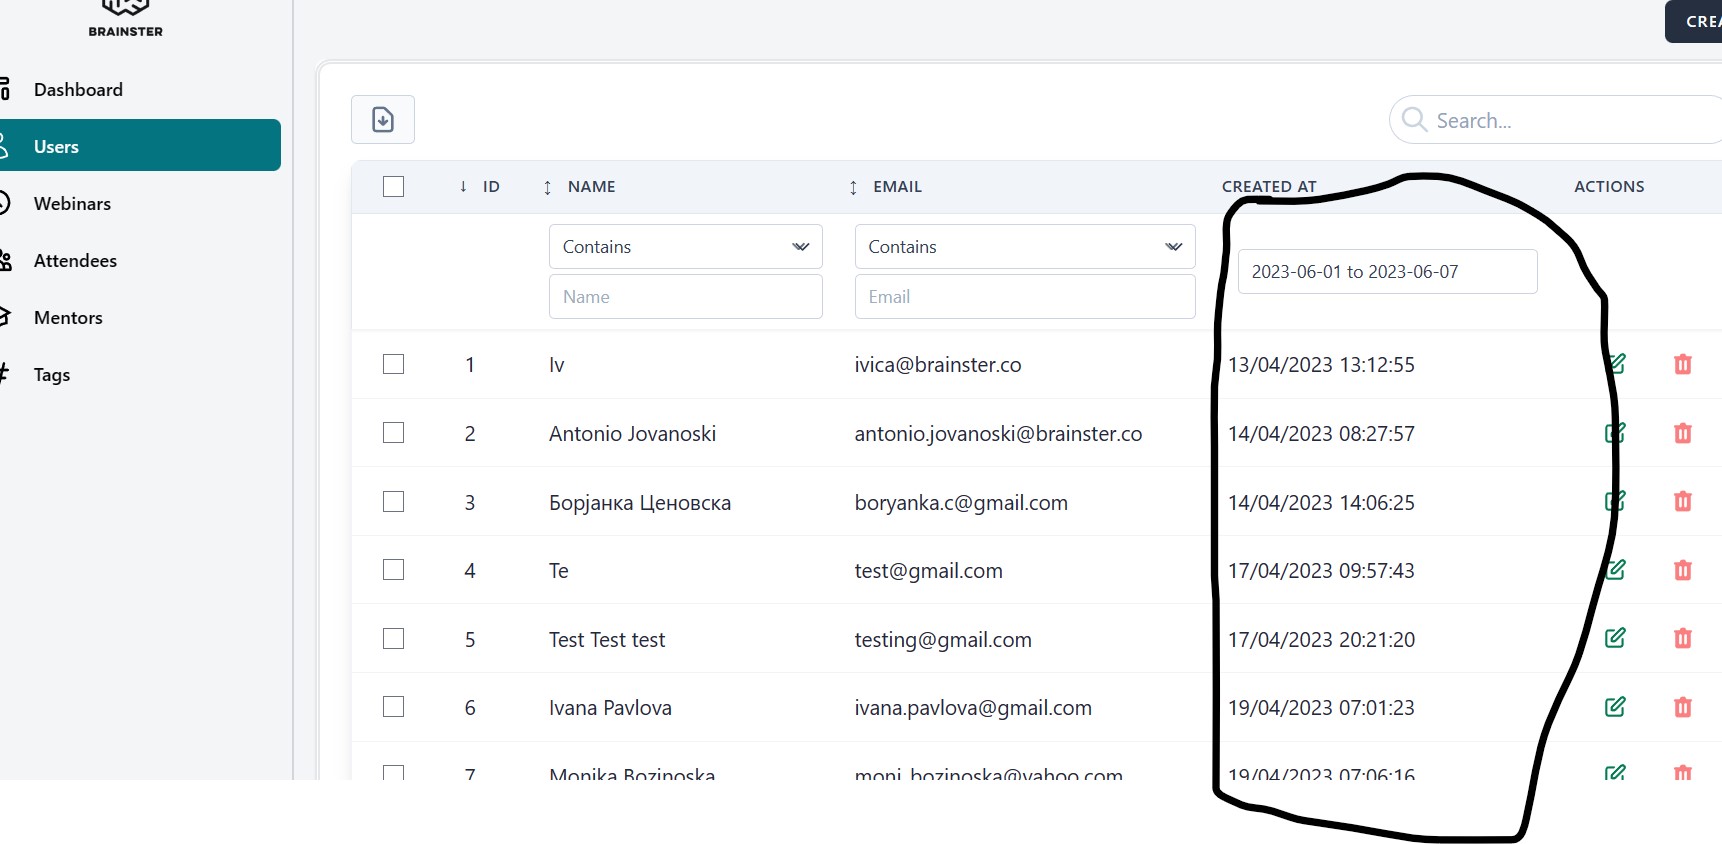1722x844 pixels.
Task: Open the Created At date range picker
Action: [x=1386, y=272]
